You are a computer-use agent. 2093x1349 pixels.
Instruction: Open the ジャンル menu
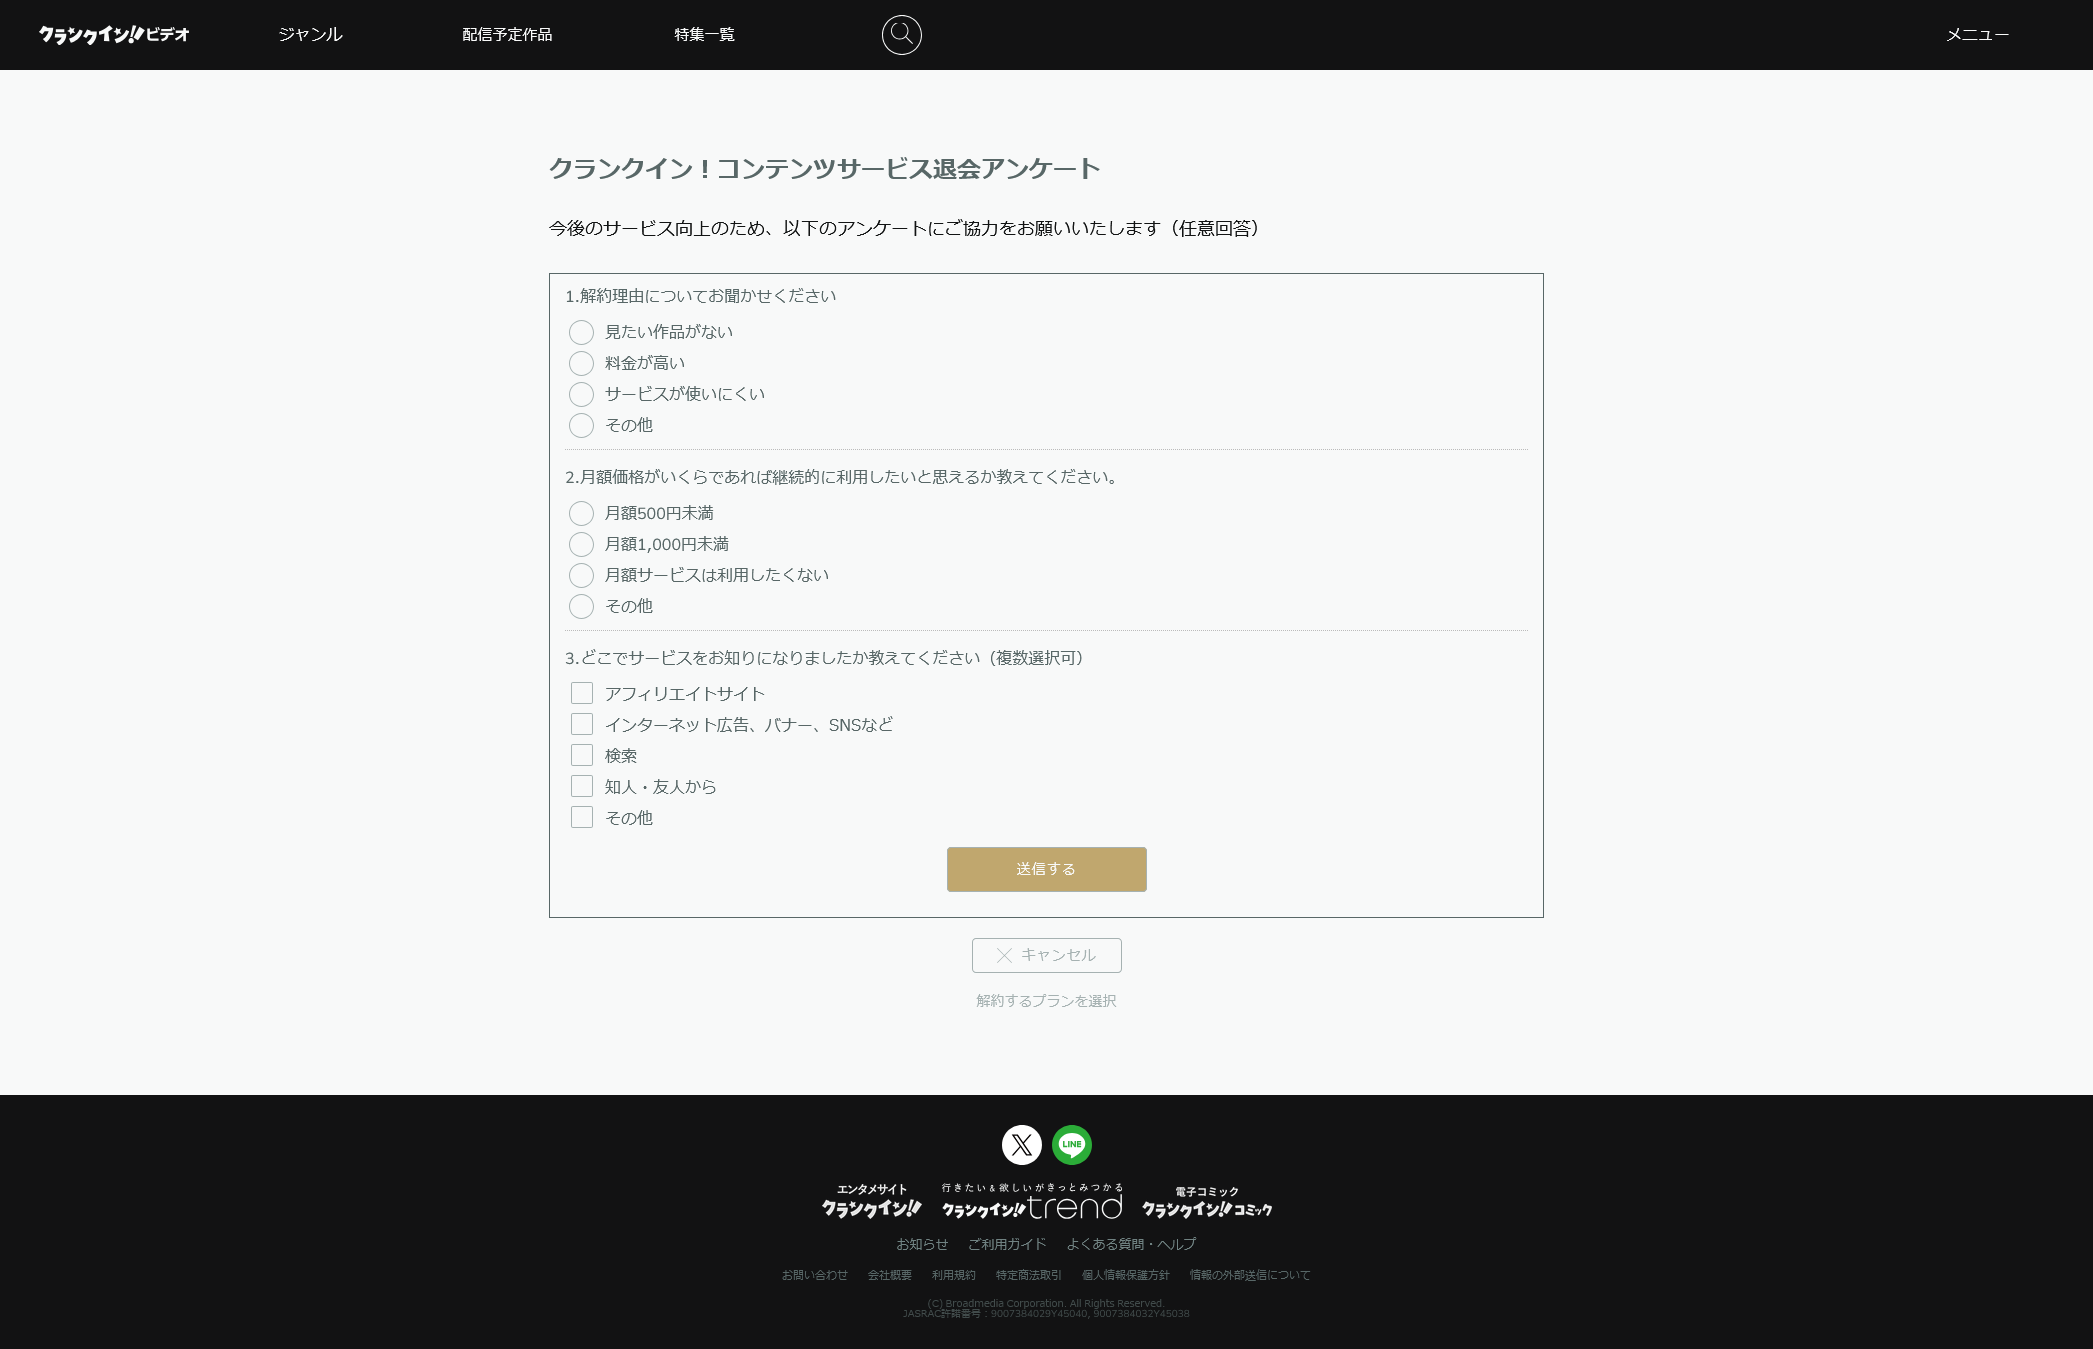tap(310, 35)
